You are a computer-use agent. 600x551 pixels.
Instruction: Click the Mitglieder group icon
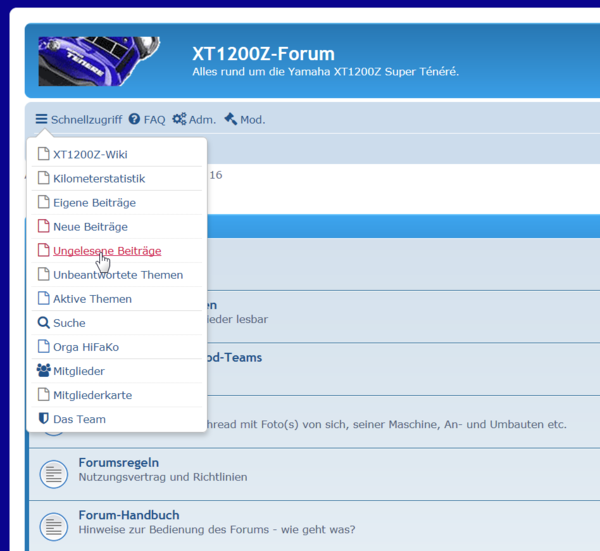tap(43, 371)
